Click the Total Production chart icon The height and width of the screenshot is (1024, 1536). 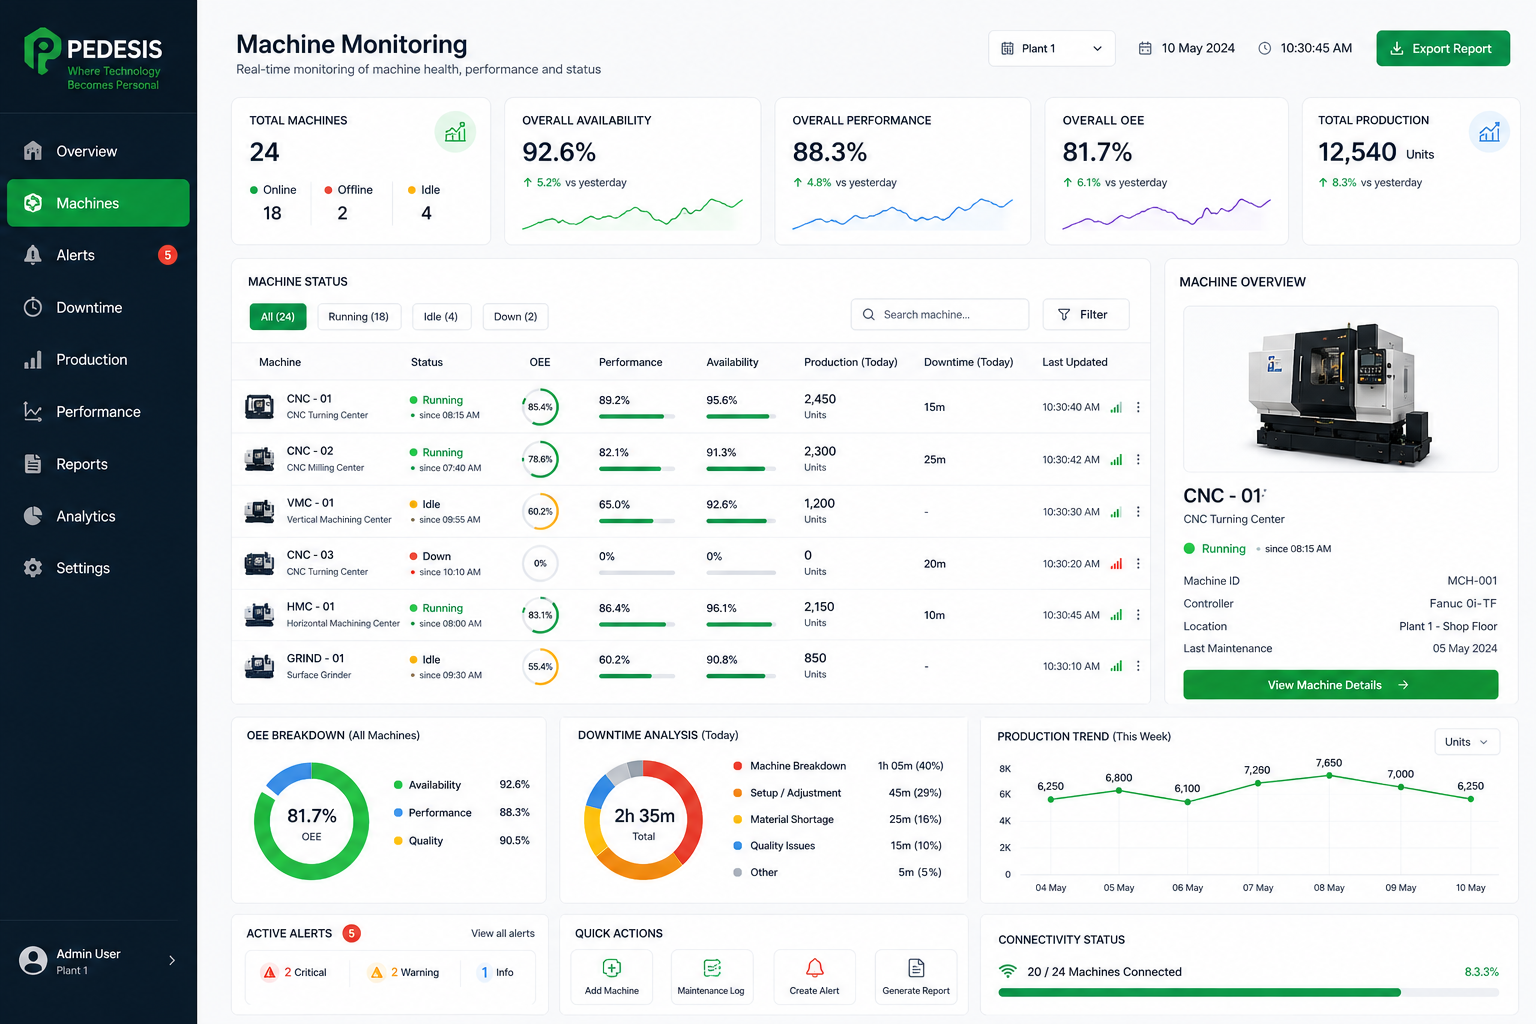(x=1489, y=132)
